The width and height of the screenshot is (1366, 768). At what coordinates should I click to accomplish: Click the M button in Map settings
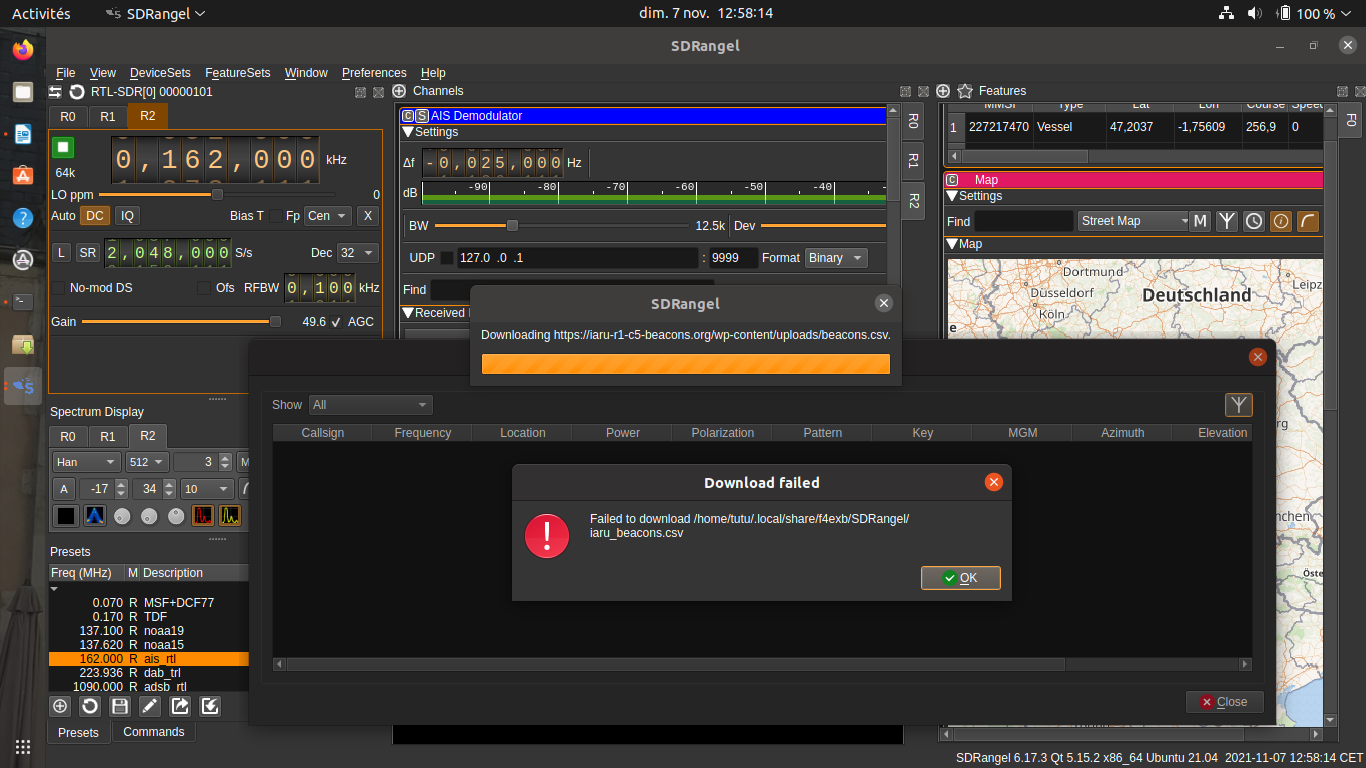tap(1201, 221)
